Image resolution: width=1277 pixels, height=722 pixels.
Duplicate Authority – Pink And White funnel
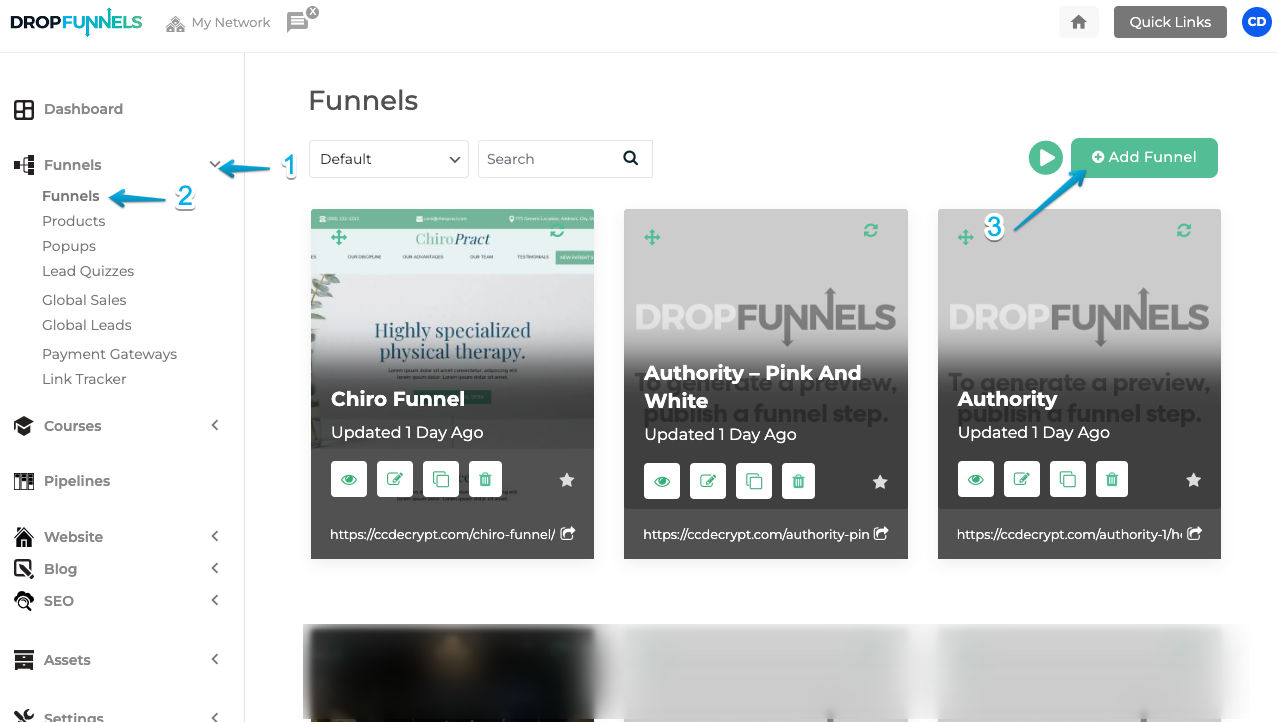(754, 481)
